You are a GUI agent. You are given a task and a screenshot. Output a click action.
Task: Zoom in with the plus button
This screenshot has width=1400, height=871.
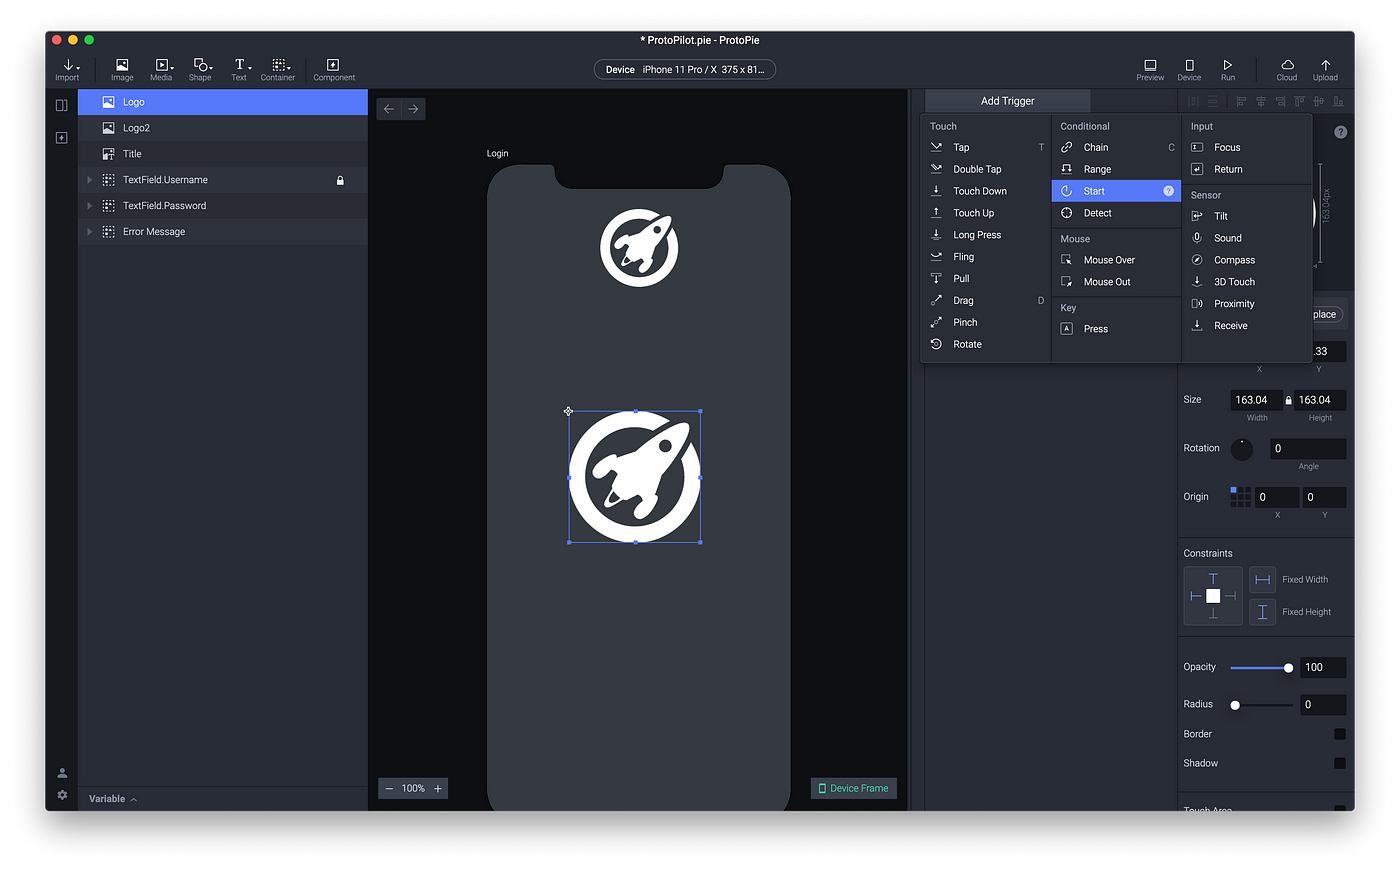[x=438, y=789]
